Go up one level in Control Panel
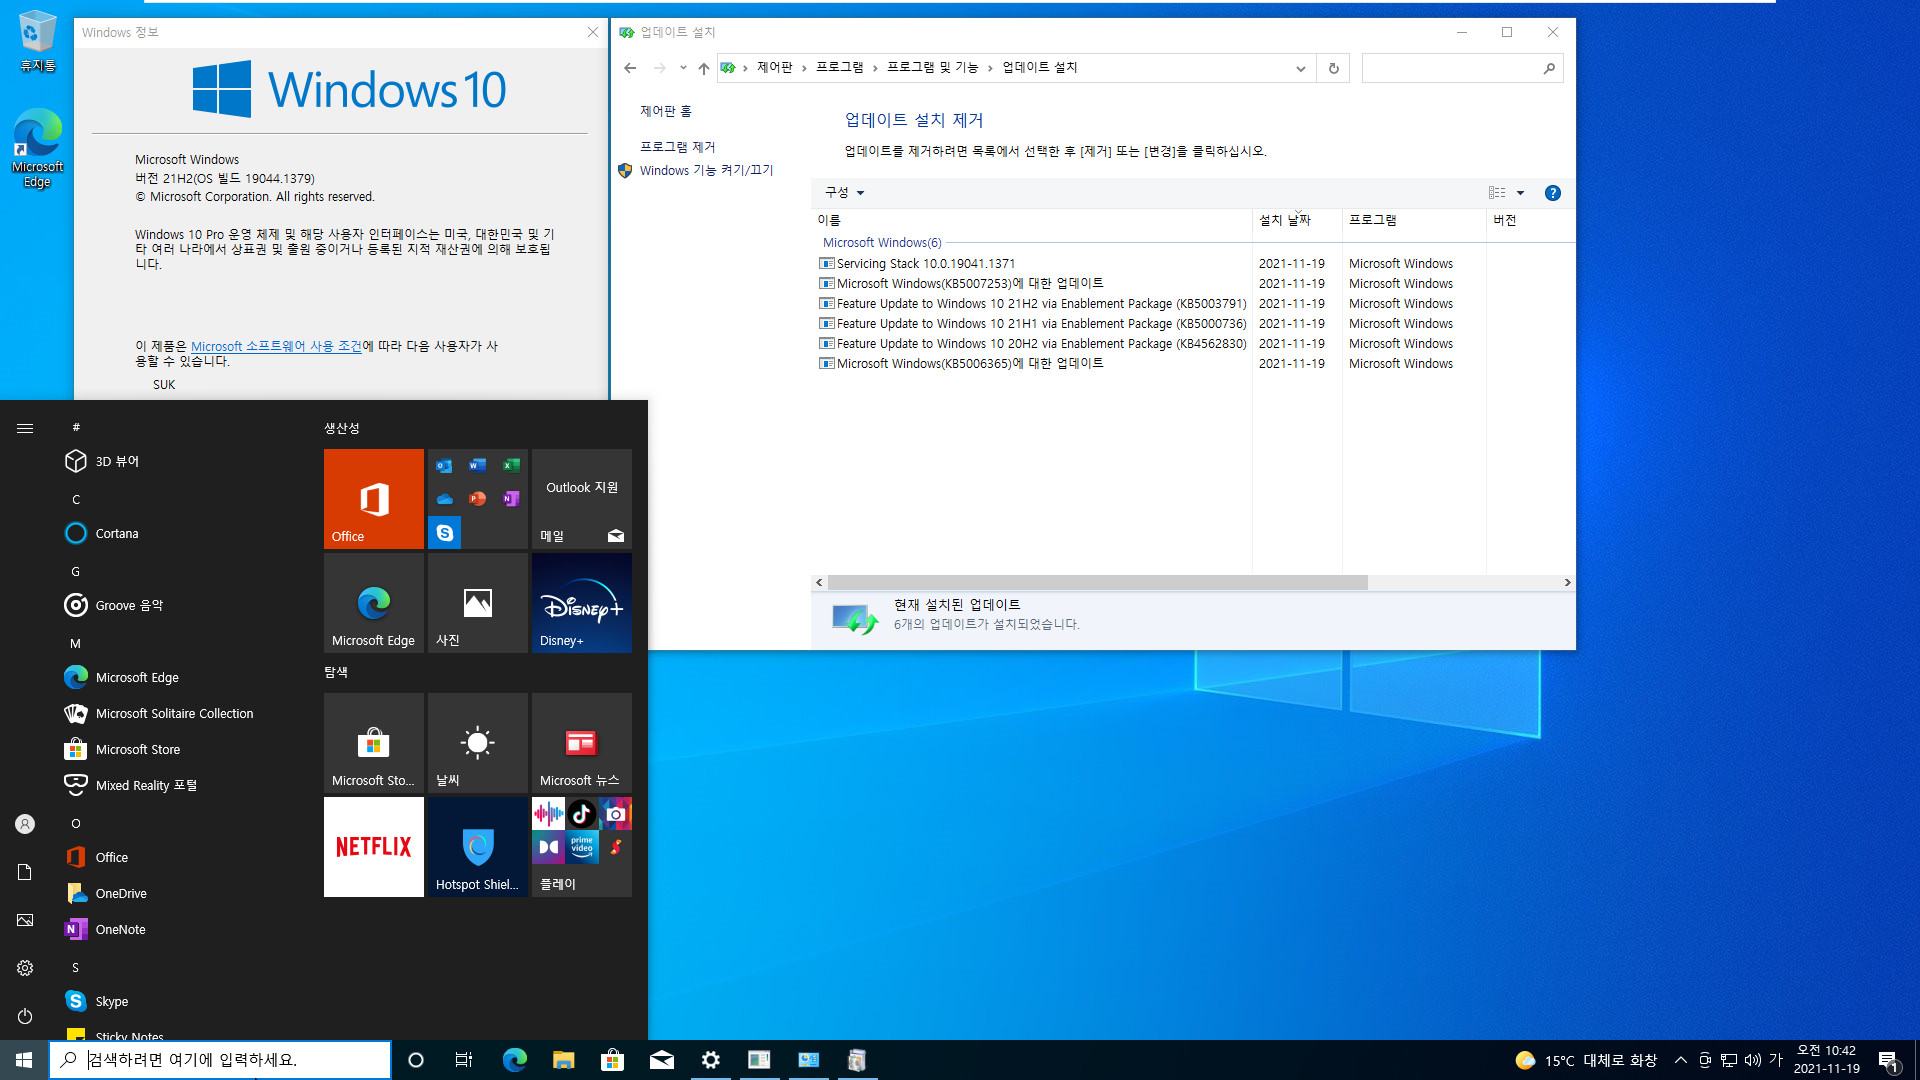This screenshot has width=1920, height=1080. [703, 68]
